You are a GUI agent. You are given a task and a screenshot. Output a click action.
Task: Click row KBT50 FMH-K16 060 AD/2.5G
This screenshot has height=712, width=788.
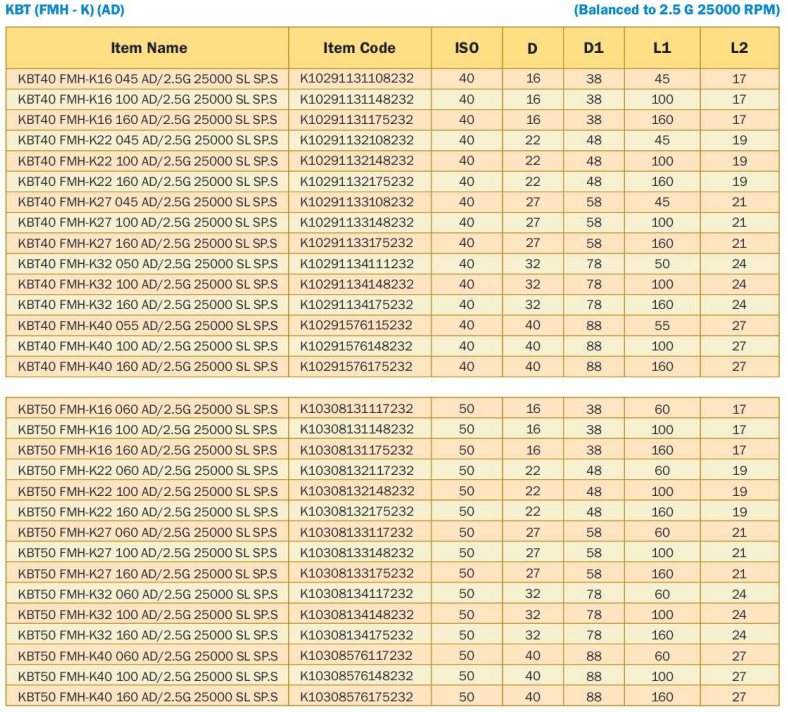point(392,409)
